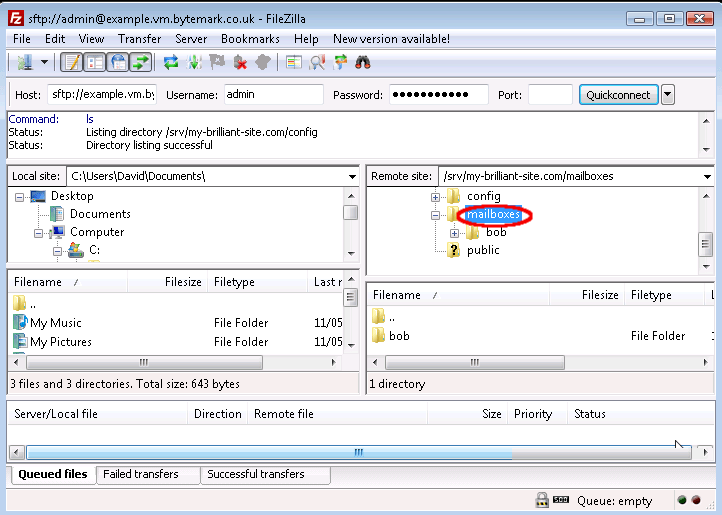Select Documents in local tree
Viewport: 722px width, 515px height.
tap(100, 214)
